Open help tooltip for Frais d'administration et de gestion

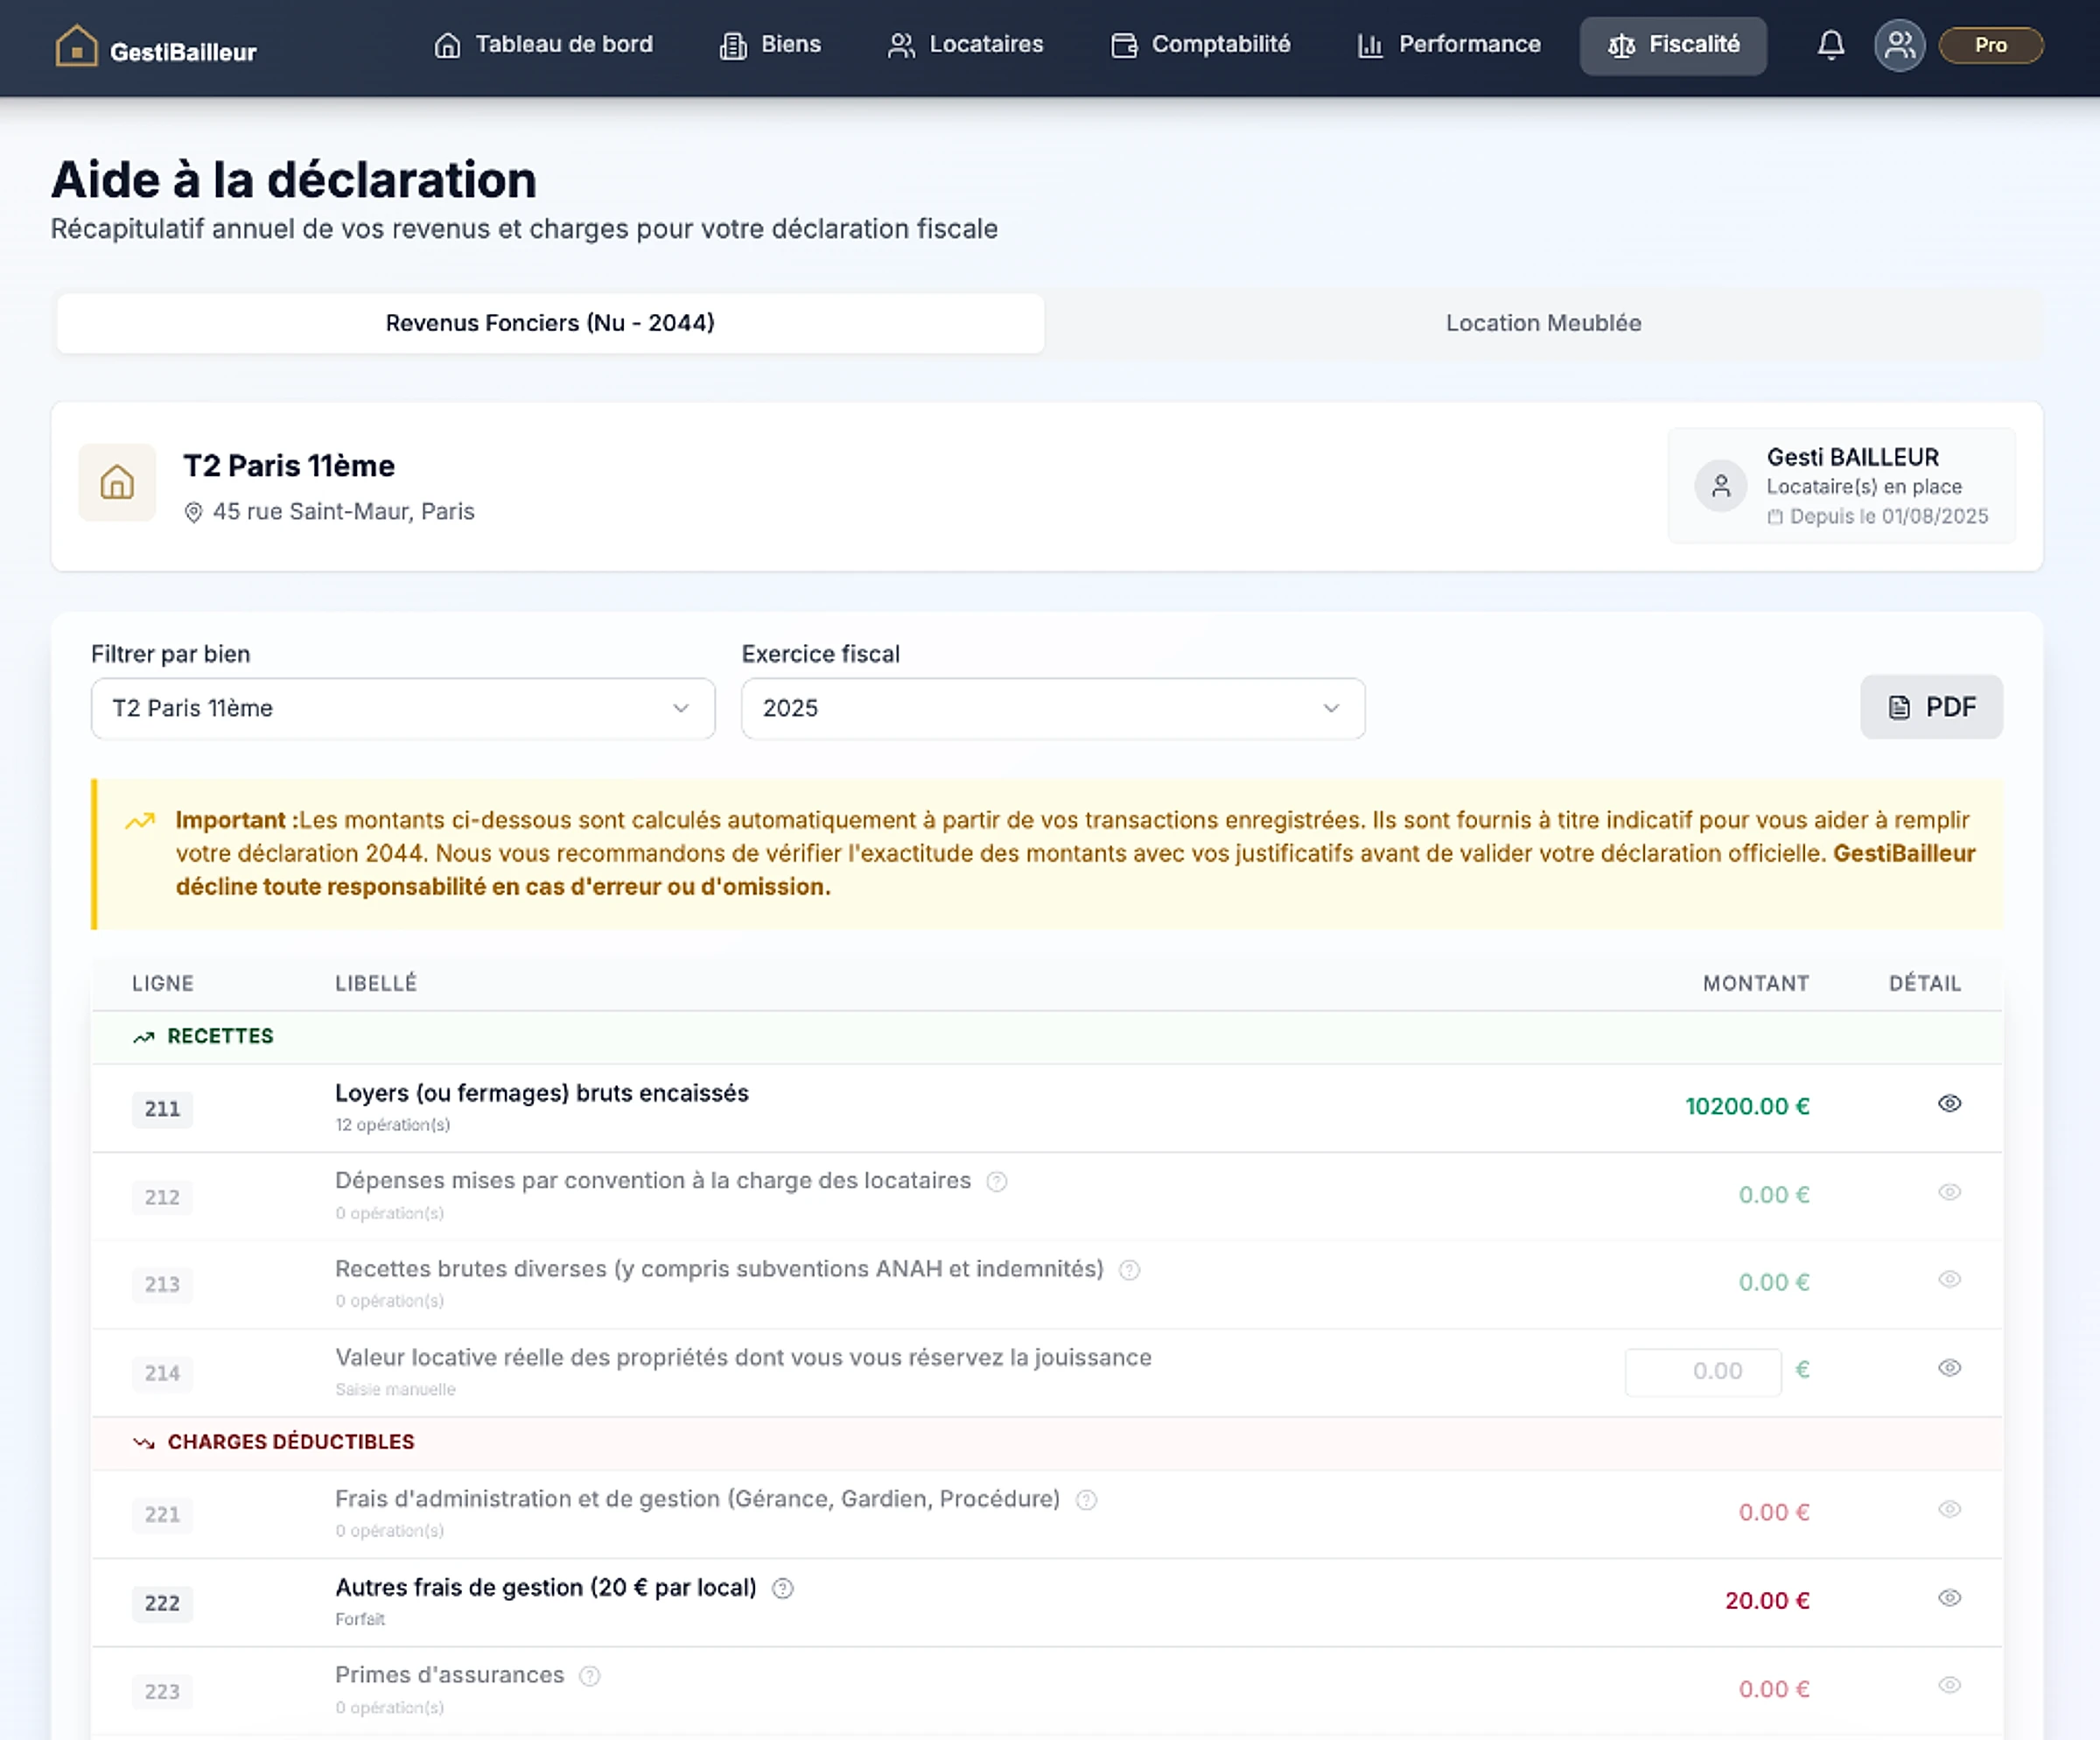click(1086, 1500)
